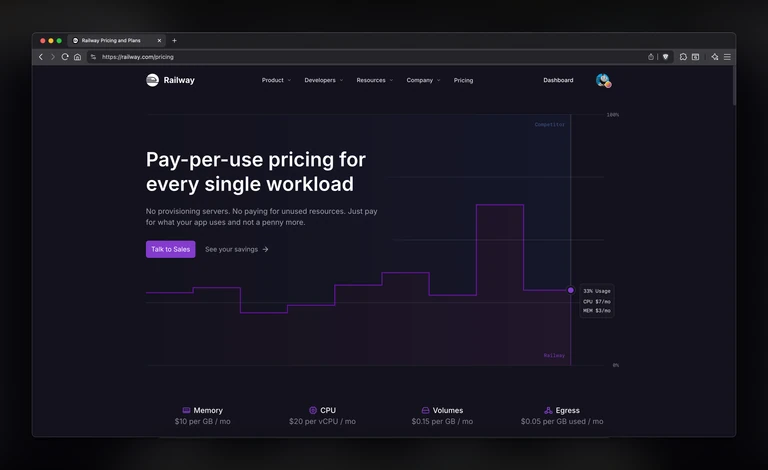Click the Talk to Sales button
This screenshot has width=768, height=470.
coord(170,249)
